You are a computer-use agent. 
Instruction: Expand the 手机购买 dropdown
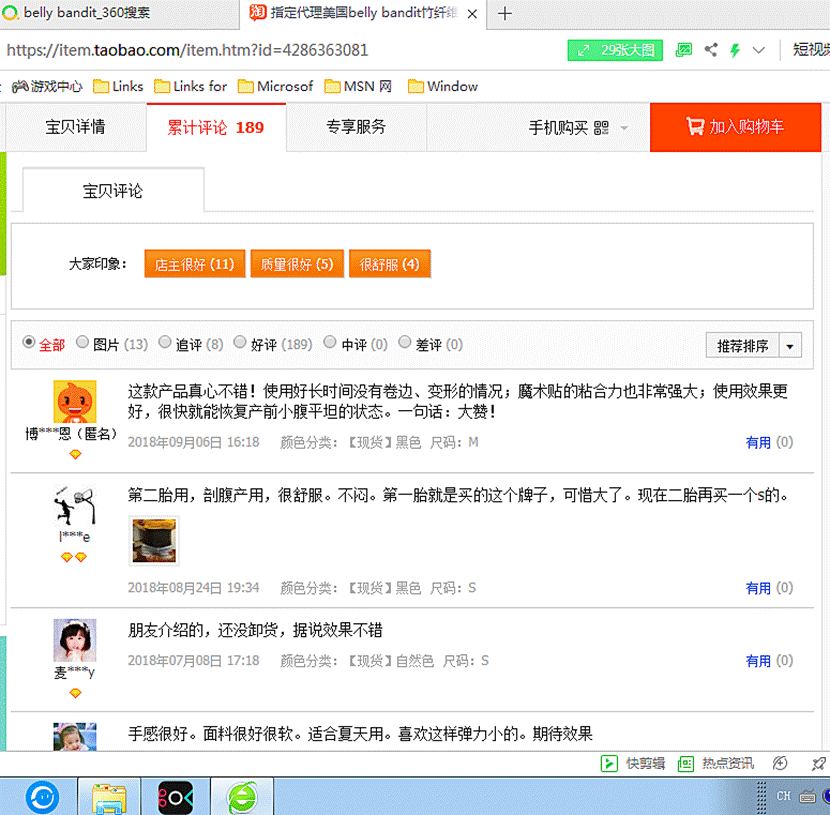pos(625,128)
